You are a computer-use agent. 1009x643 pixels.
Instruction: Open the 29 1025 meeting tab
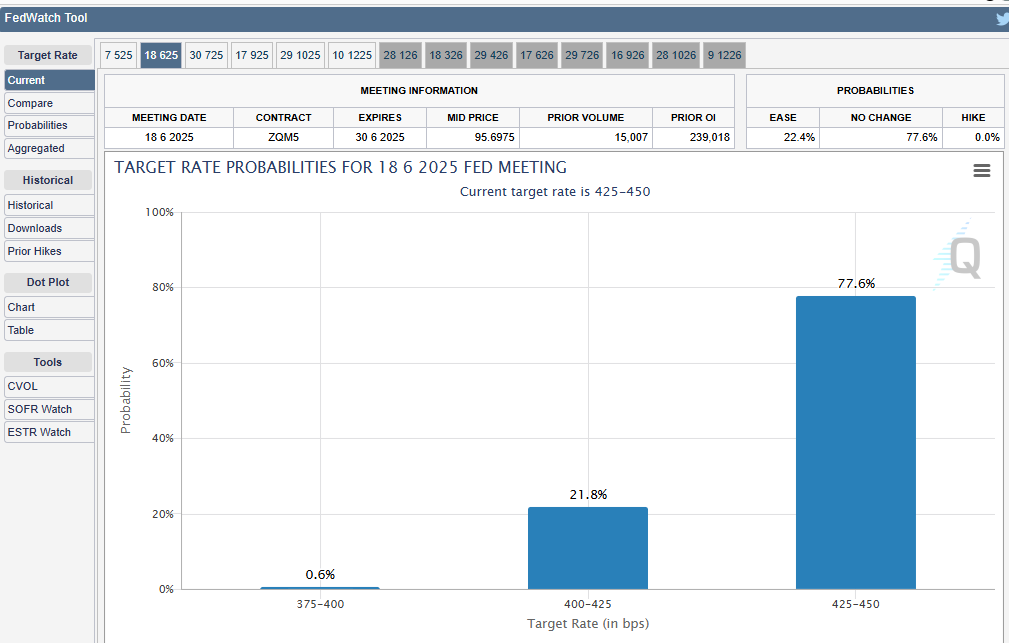(300, 55)
